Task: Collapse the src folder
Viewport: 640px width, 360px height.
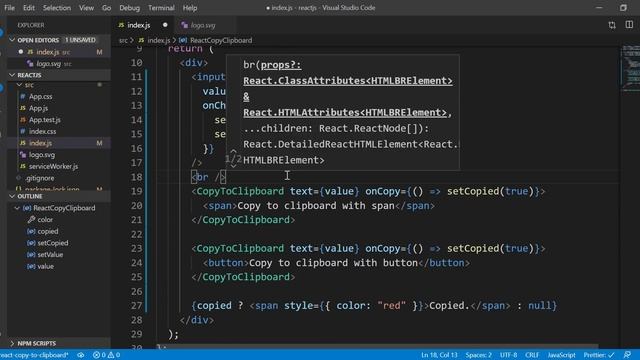Action: tap(19, 85)
